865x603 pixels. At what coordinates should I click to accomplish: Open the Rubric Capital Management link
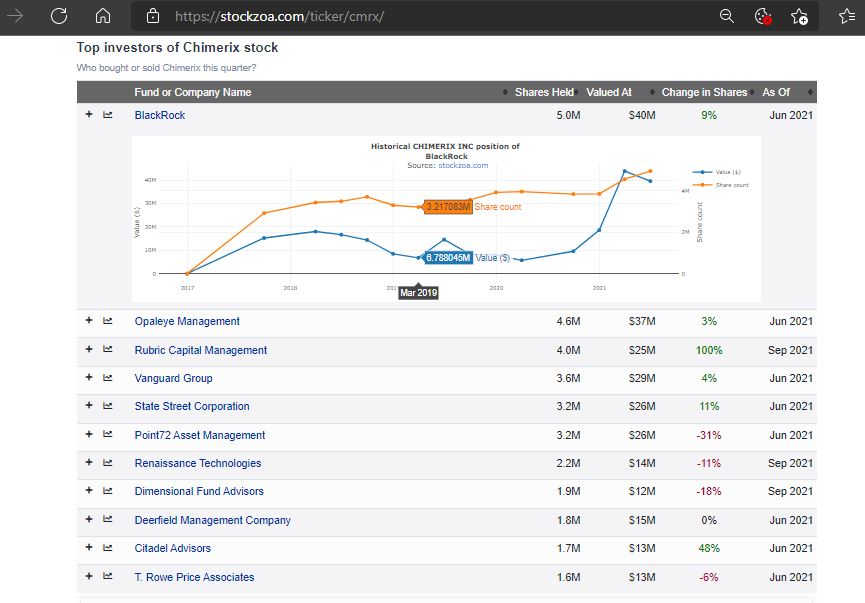(x=201, y=350)
